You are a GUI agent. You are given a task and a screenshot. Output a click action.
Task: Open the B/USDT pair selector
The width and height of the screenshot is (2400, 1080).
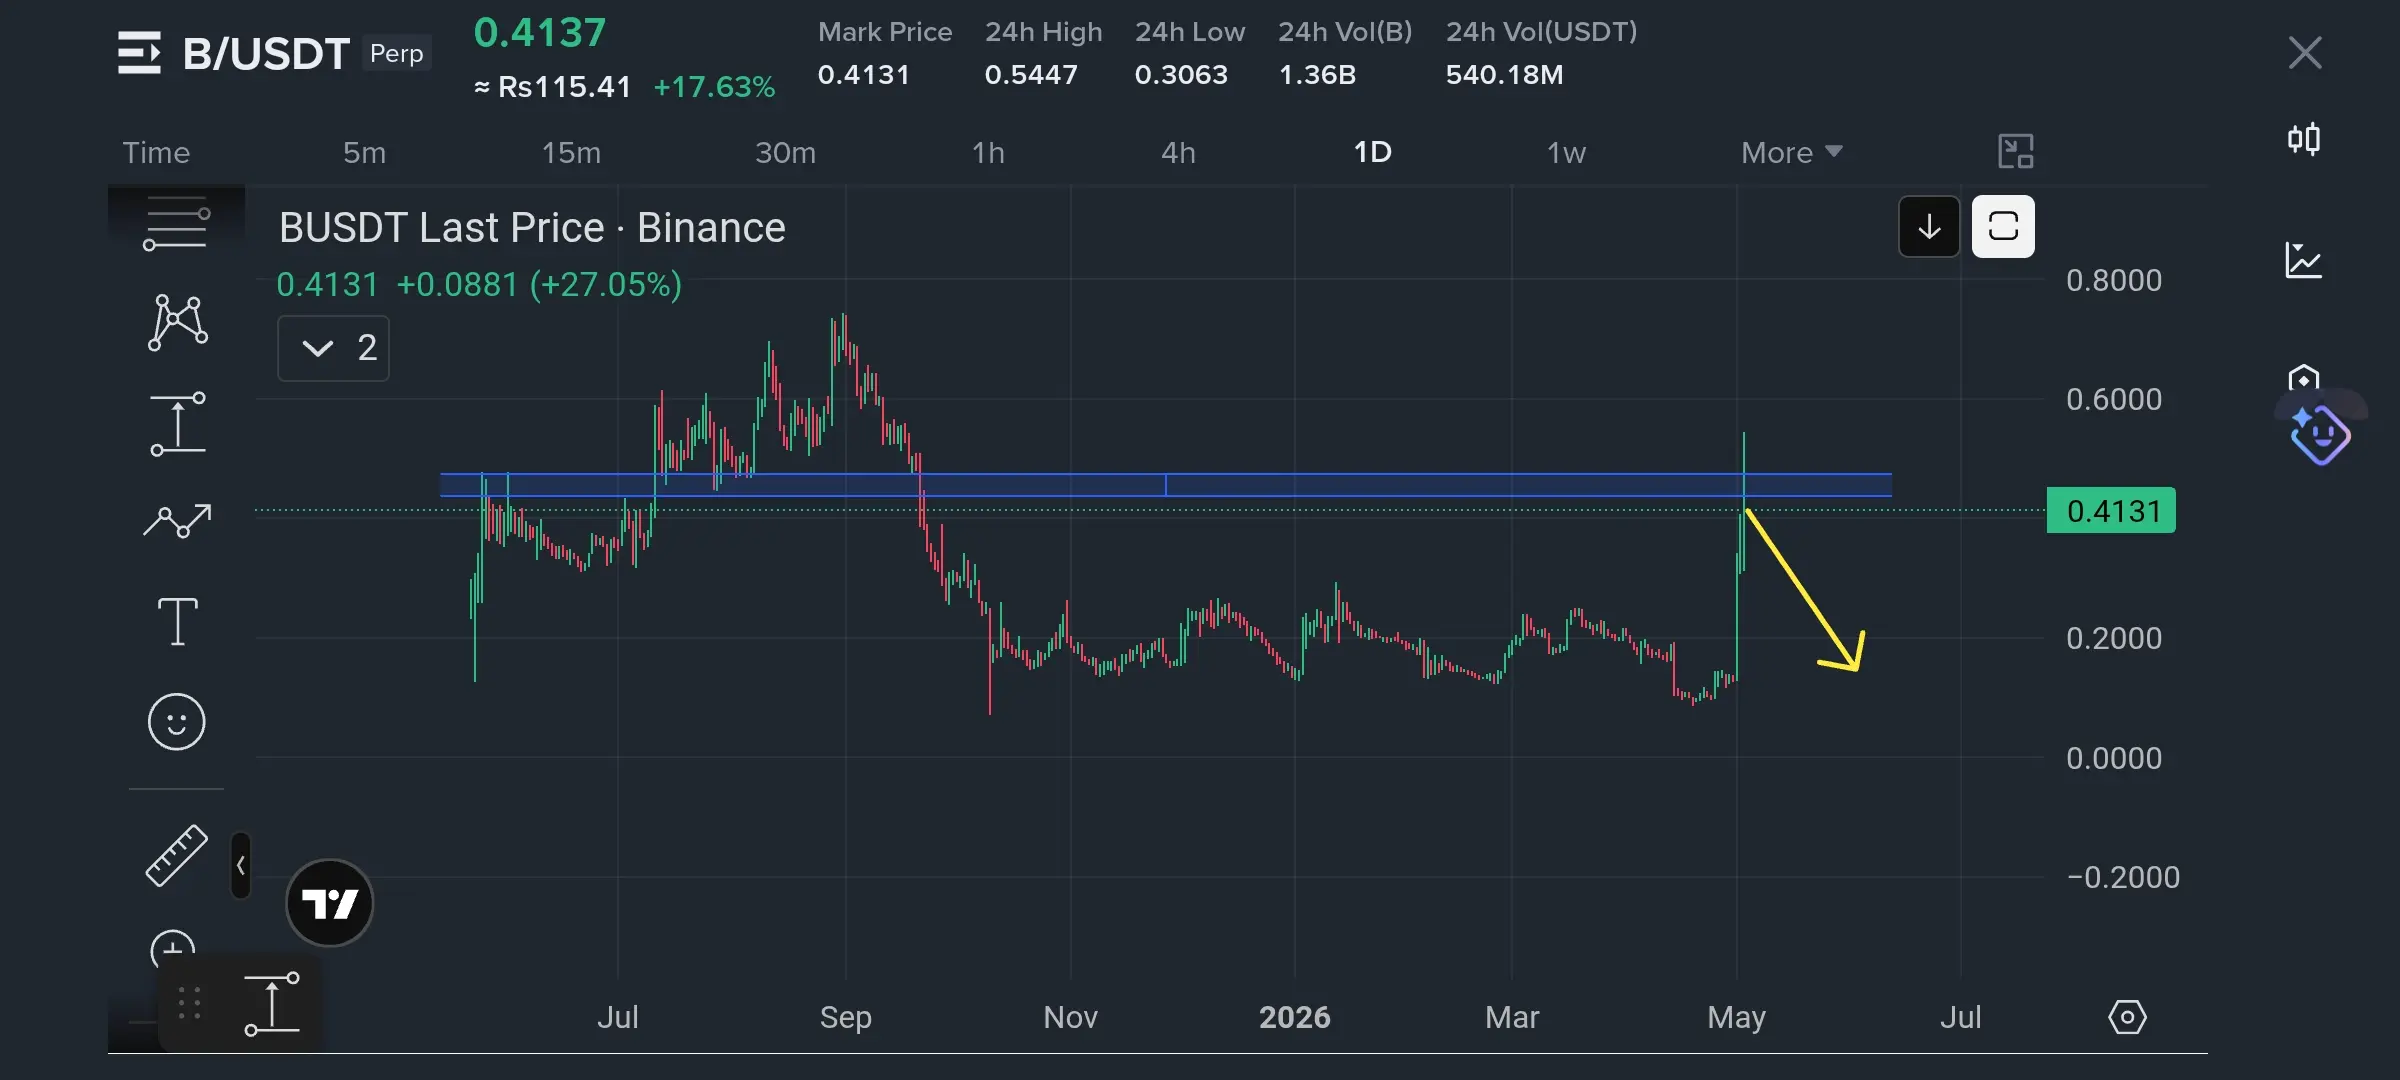pyautogui.click(x=266, y=53)
